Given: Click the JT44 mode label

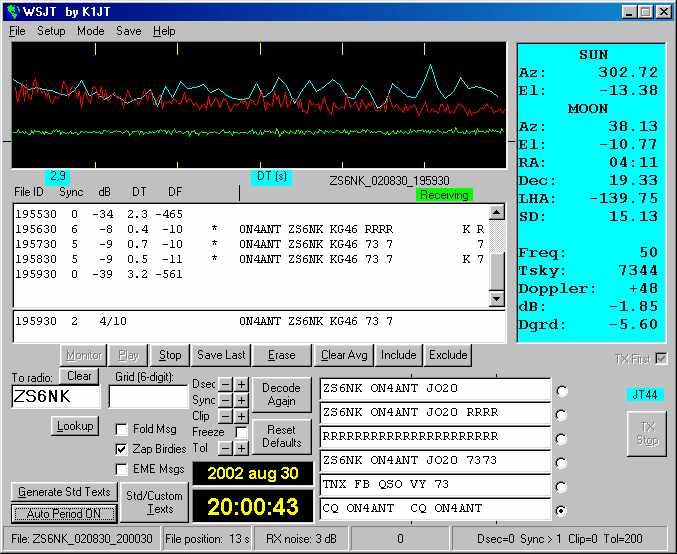Looking at the screenshot, I should 645,394.
